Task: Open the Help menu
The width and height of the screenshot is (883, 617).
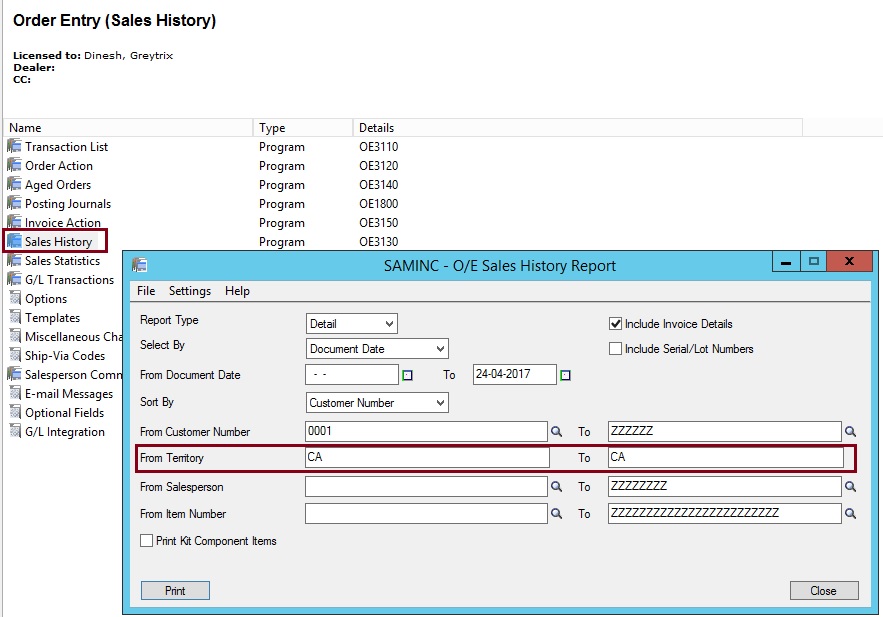Action: tap(237, 291)
